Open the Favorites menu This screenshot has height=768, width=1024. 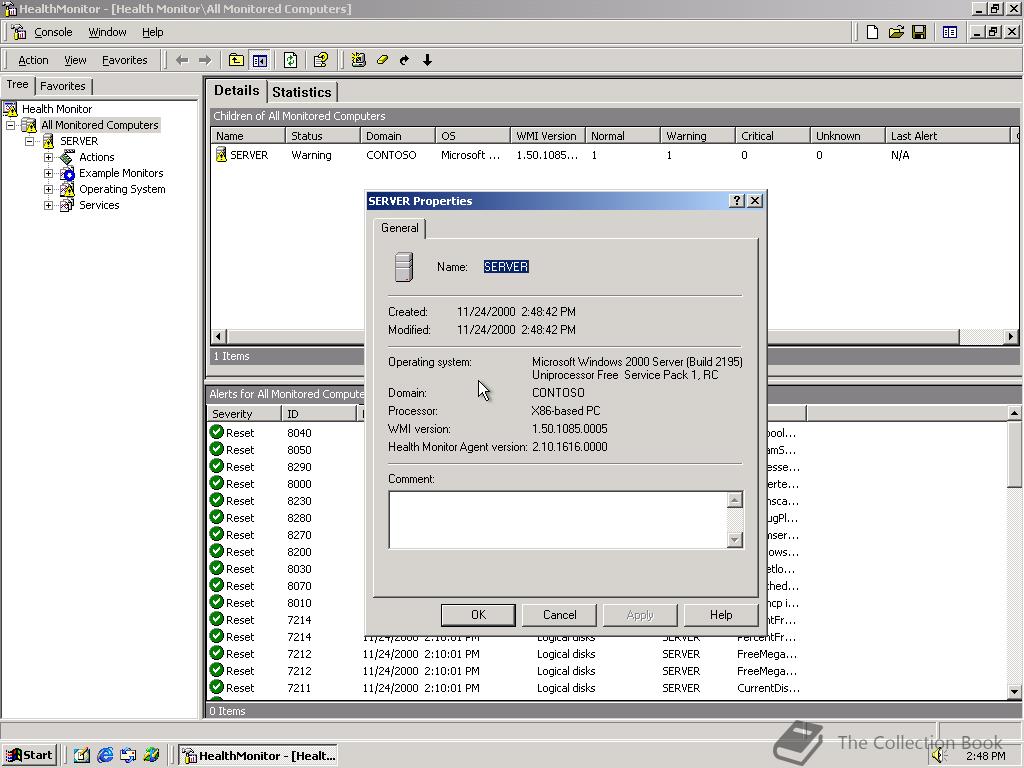pyautogui.click(x=125, y=60)
